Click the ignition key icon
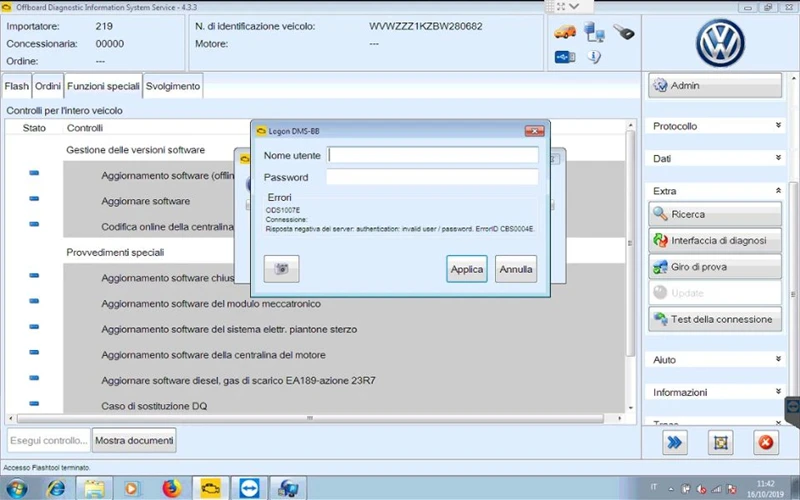 (x=623, y=32)
